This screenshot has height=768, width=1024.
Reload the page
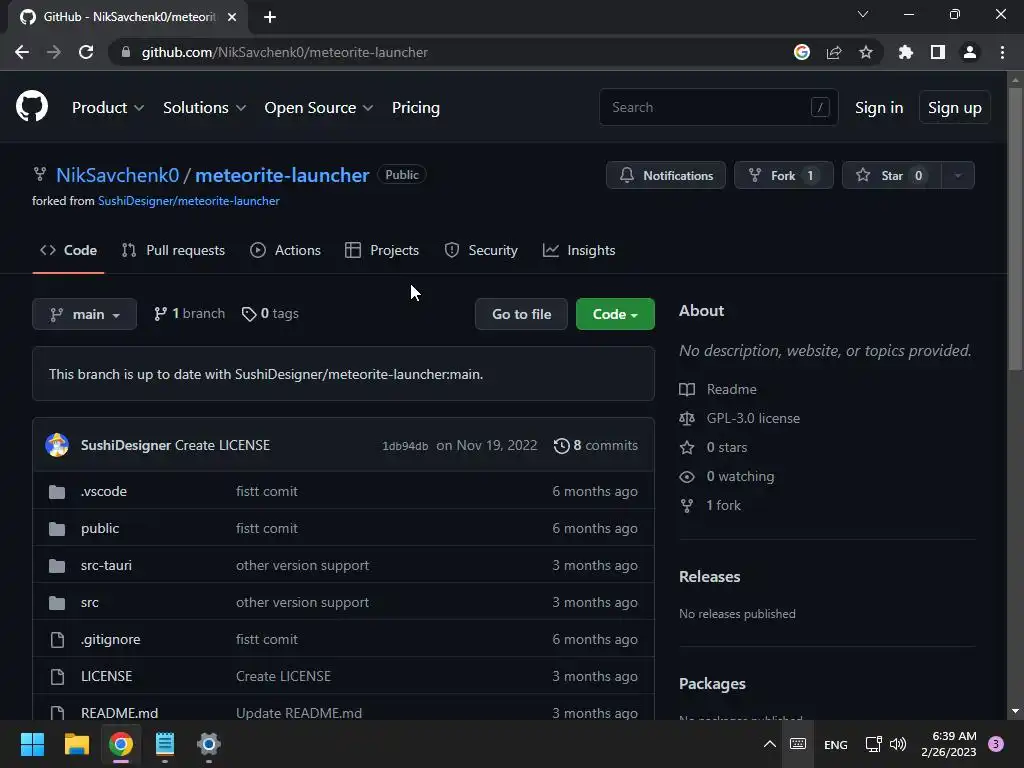[86, 52]
